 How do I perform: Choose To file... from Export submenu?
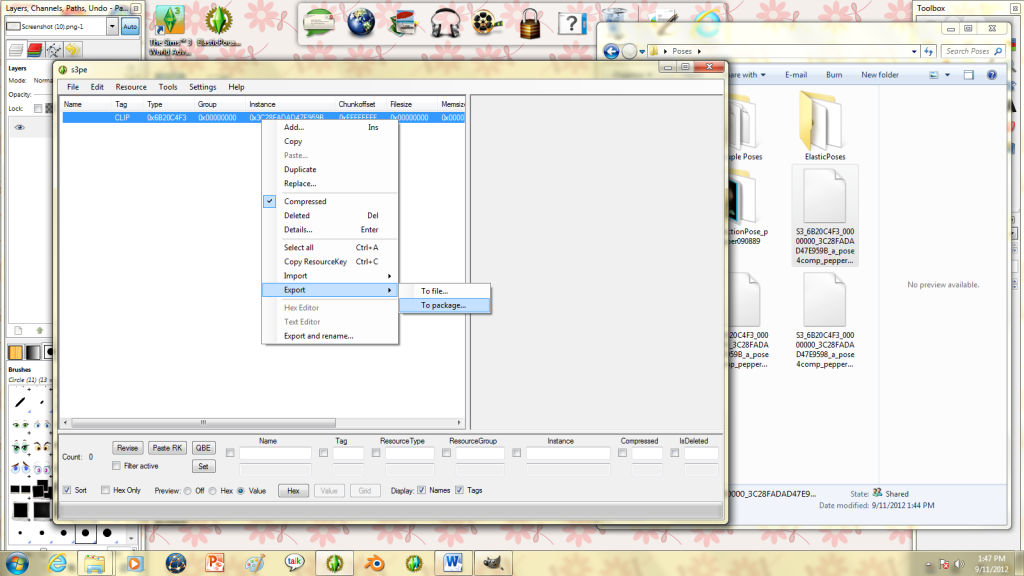tap(445, 291)
